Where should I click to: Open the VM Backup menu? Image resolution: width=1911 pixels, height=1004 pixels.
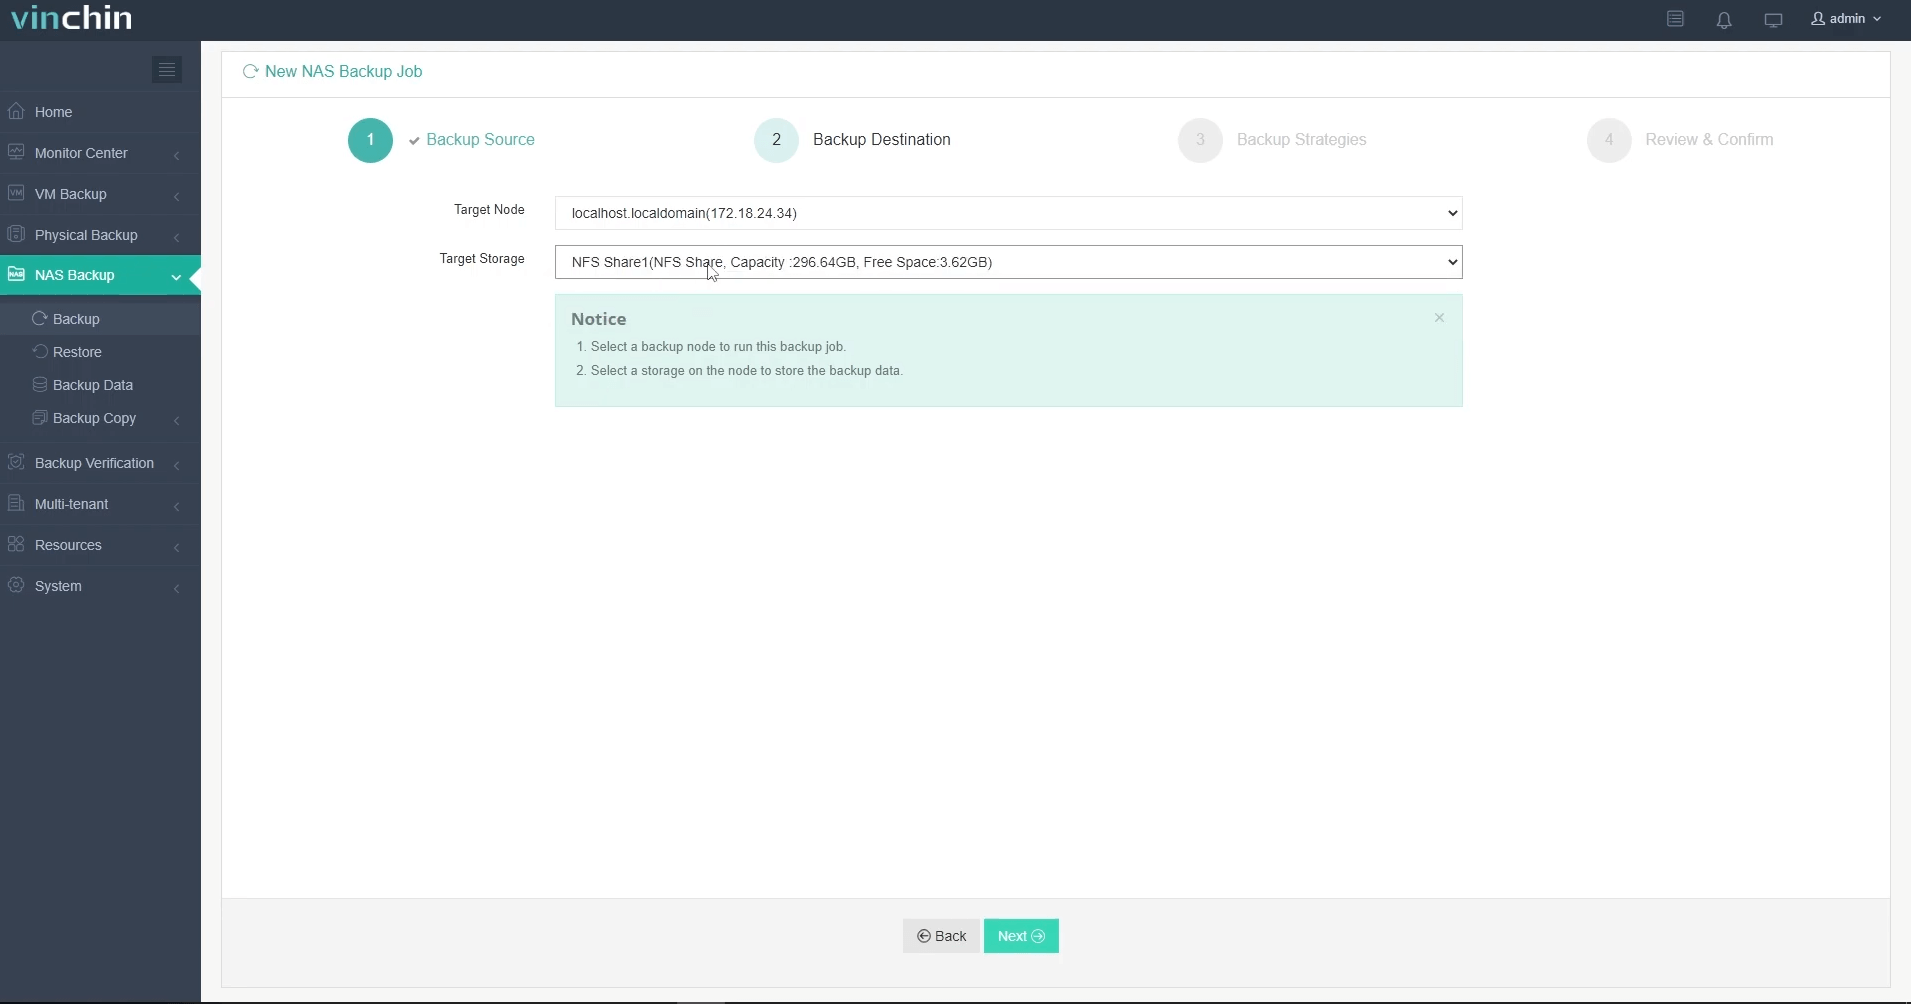point(100,194)
